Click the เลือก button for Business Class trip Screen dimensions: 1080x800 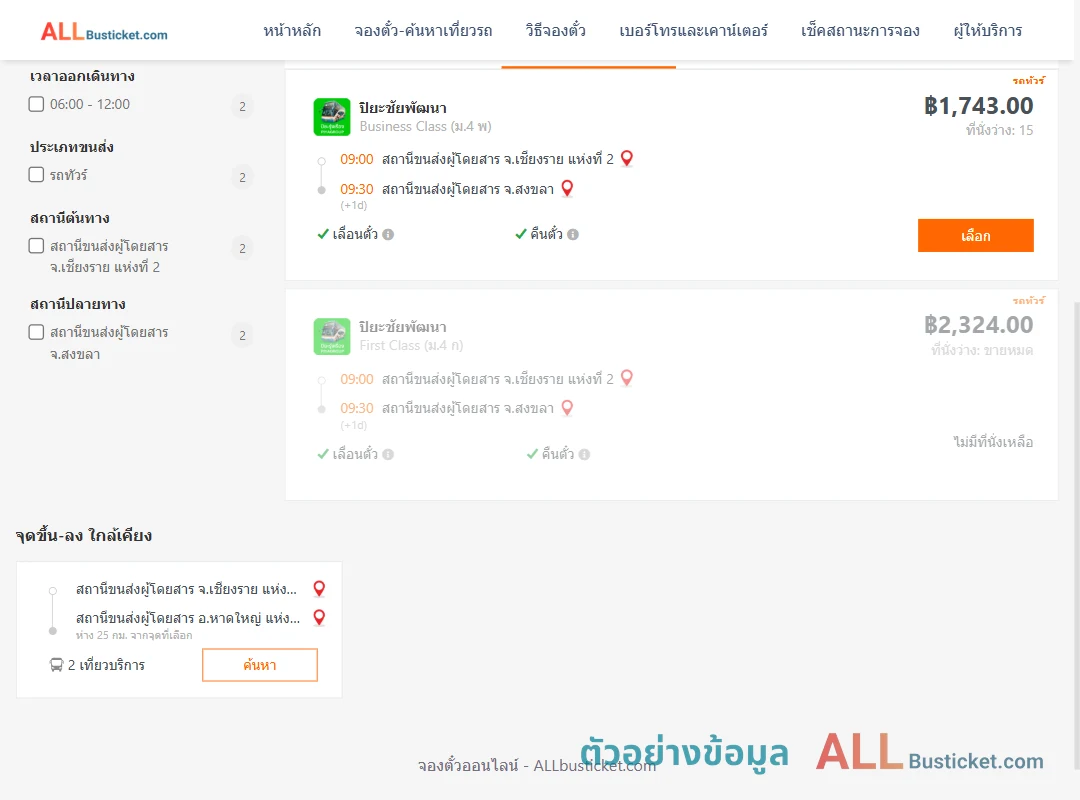click(x=975, y=236)
